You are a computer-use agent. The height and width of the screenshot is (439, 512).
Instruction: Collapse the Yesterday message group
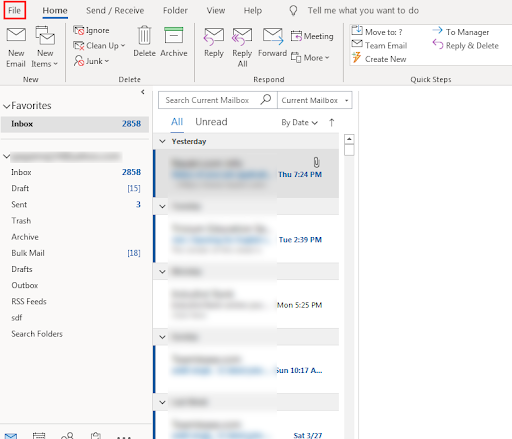click(162, 141)
